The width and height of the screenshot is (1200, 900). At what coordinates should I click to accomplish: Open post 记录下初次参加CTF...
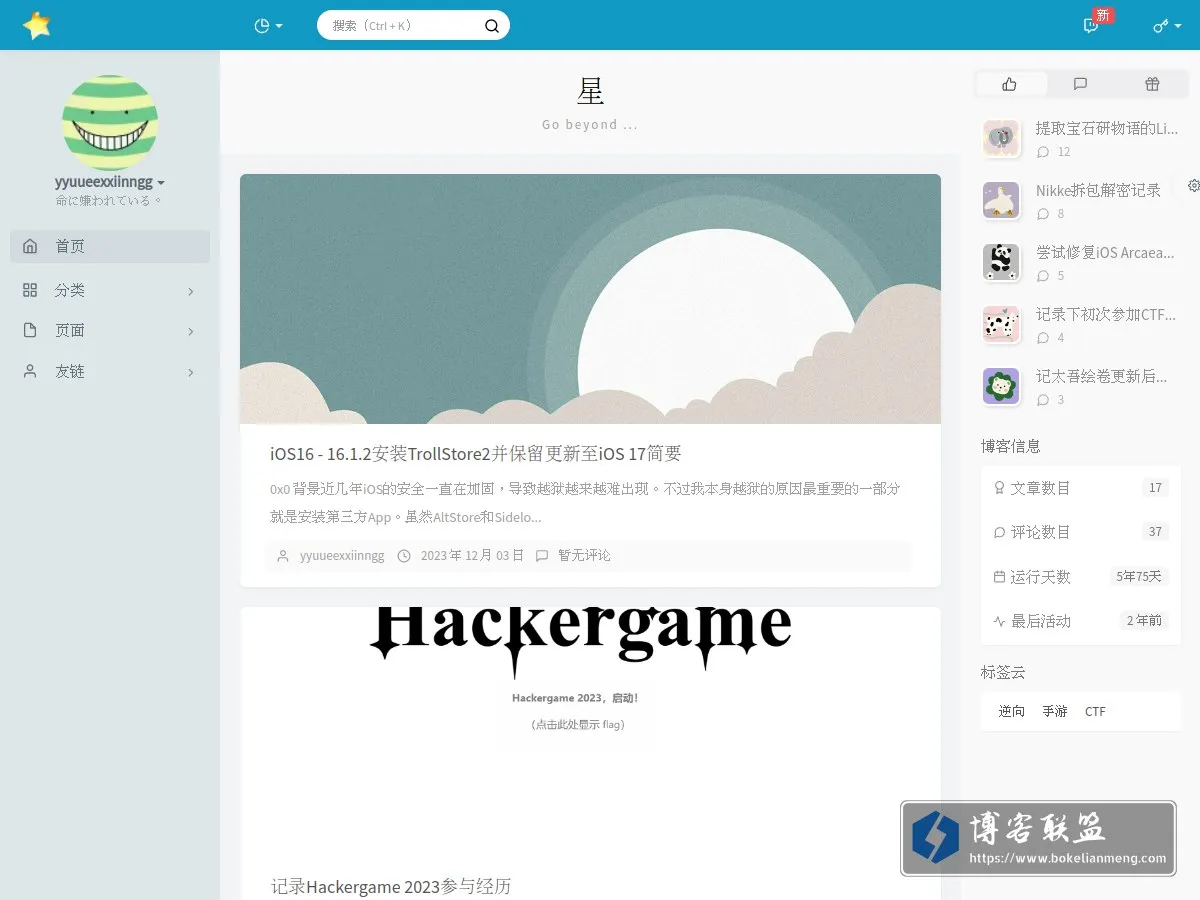1106,314
